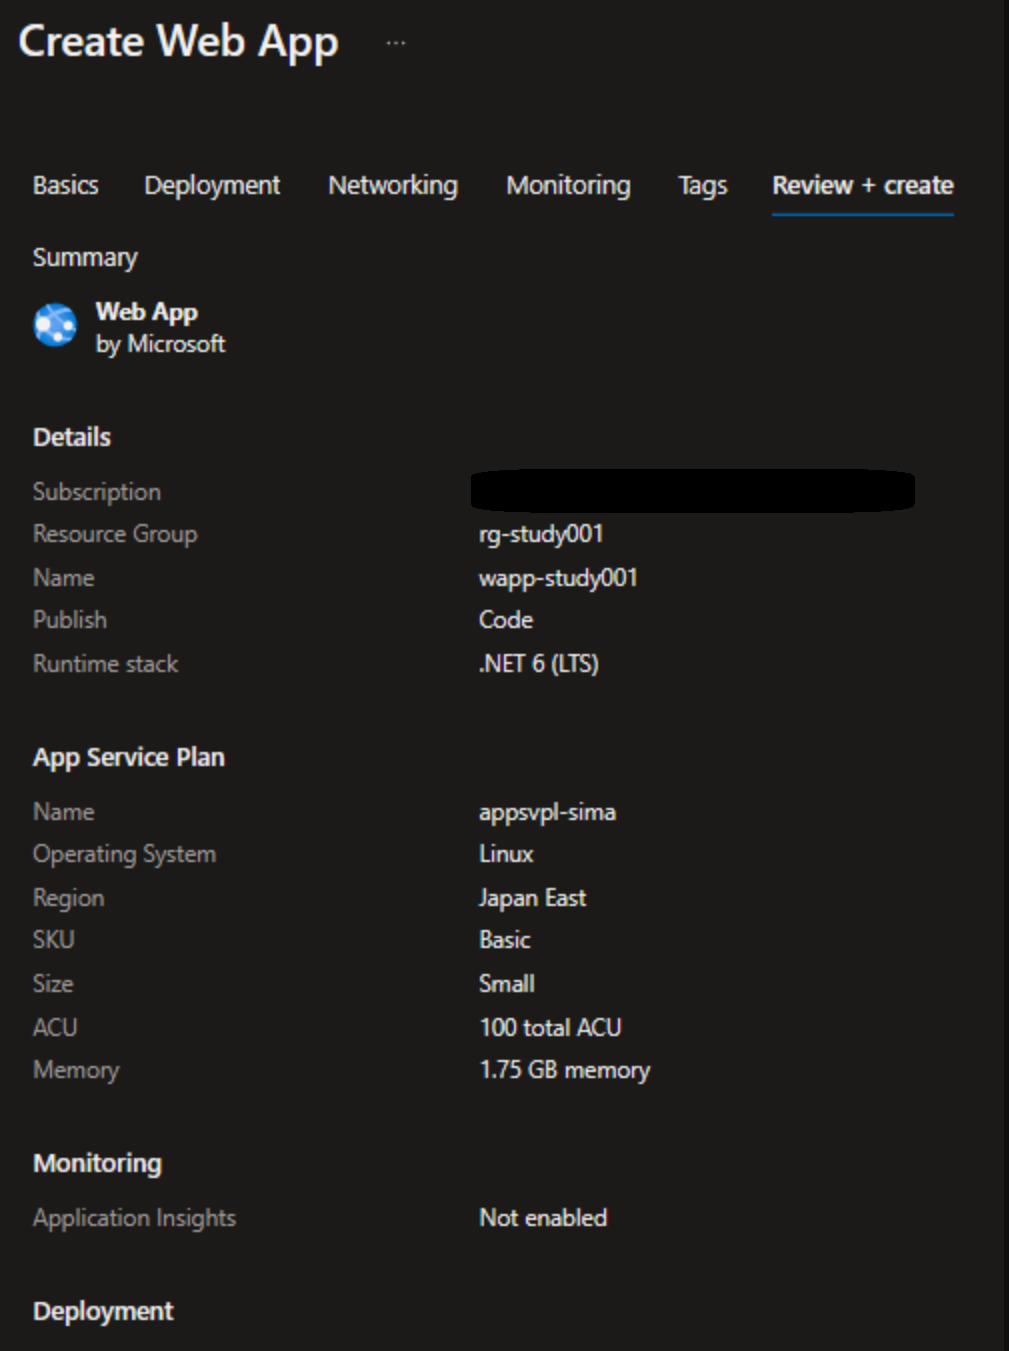Image resolution: width=1009 pixels, height=1351 pixels.
Task: Click the 'Application Insights' label
Action: pyautogui.click(x=135, y=1218)
